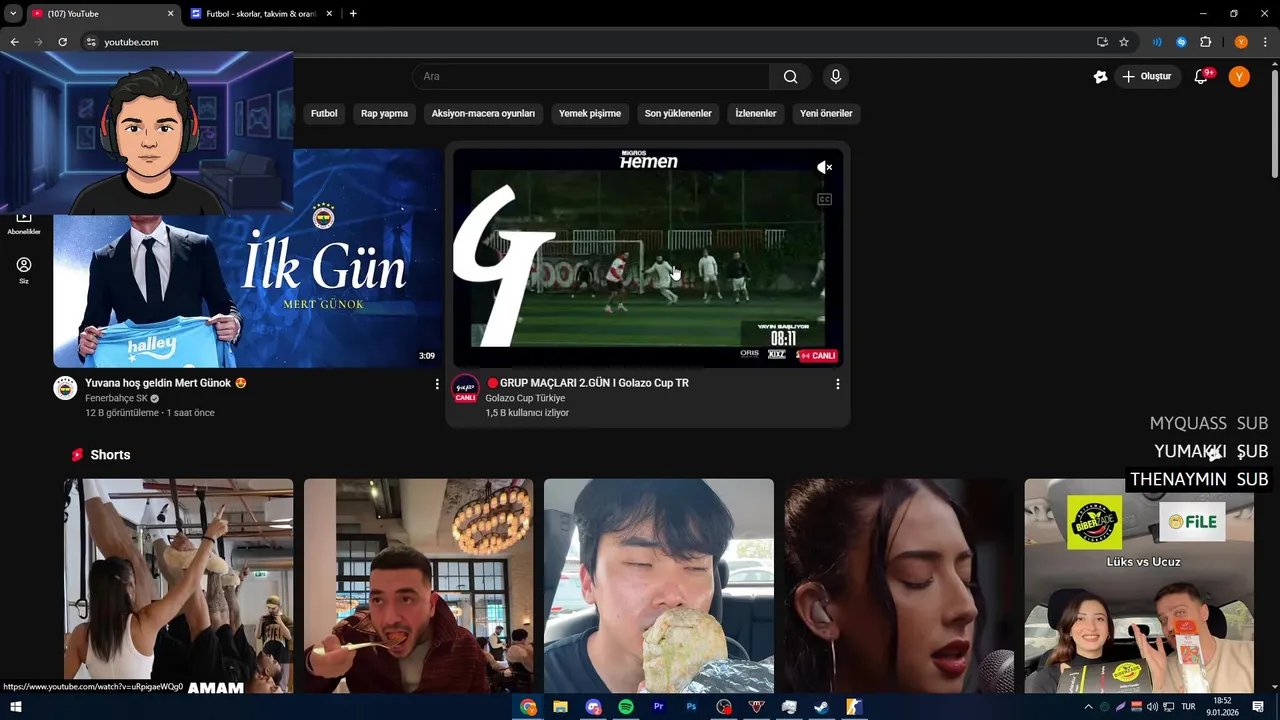Screen dimensions: 1280x720
Task: Open the Siz section in the sidebar
Action: pos(24,270)
